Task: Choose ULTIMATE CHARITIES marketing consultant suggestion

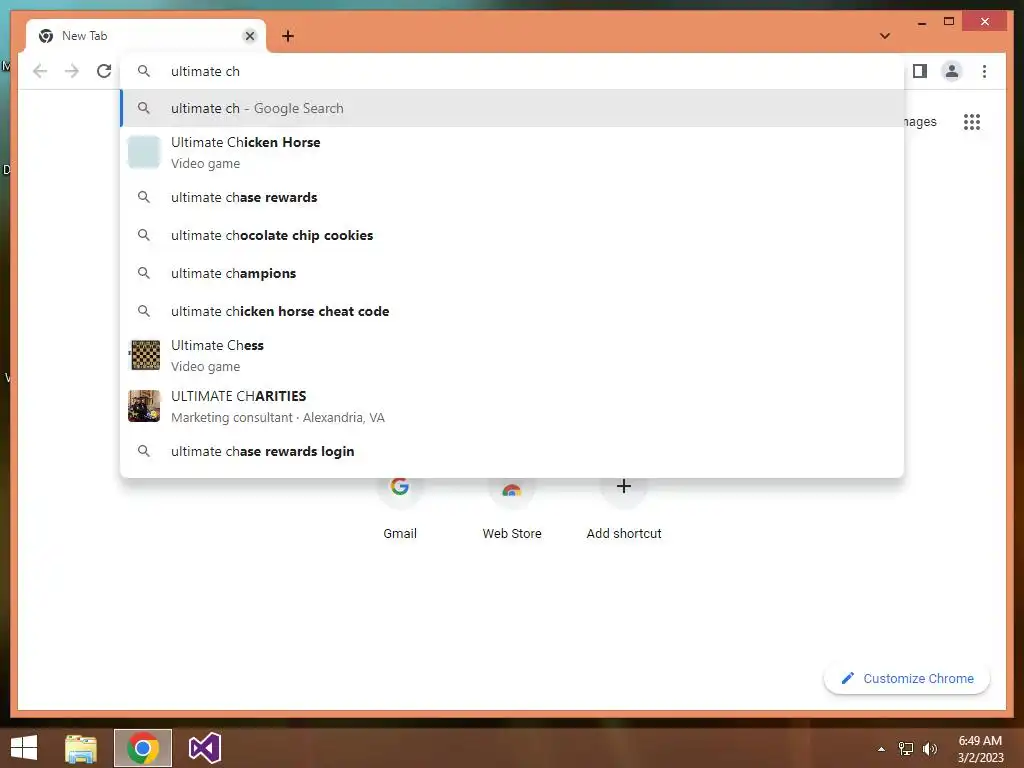Action: 512,406
